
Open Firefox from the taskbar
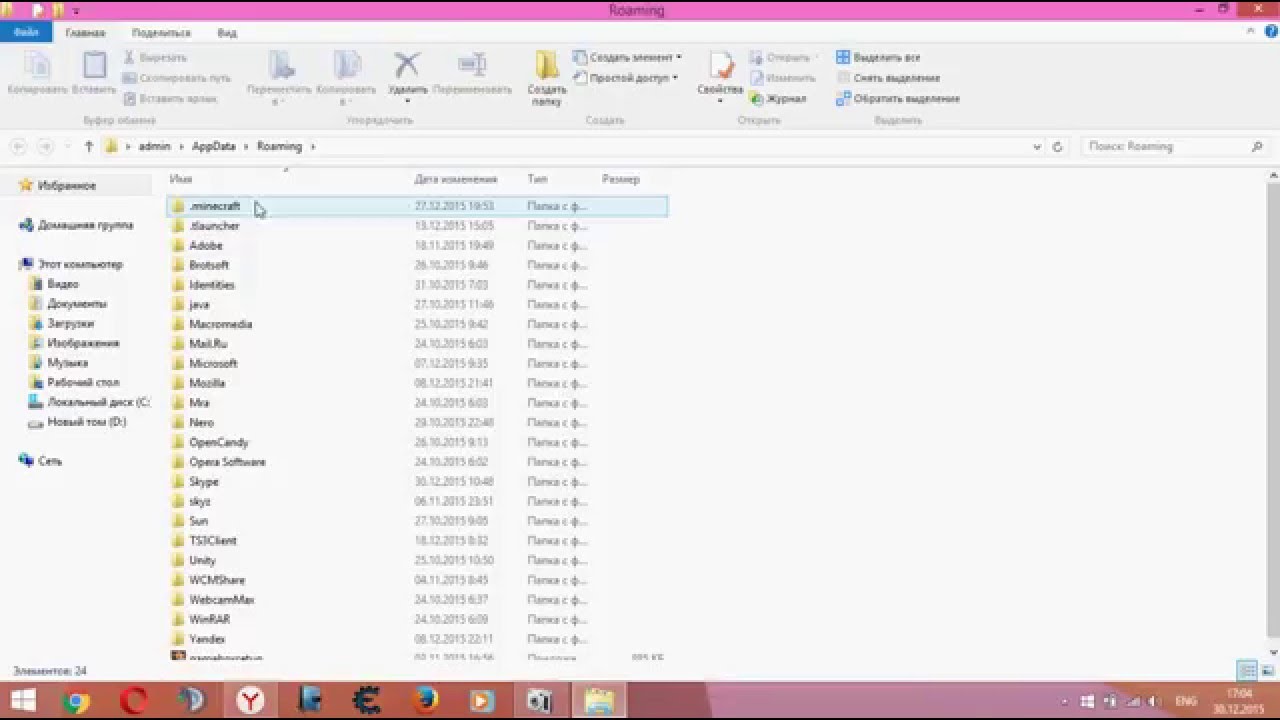[x=425, y=701]
